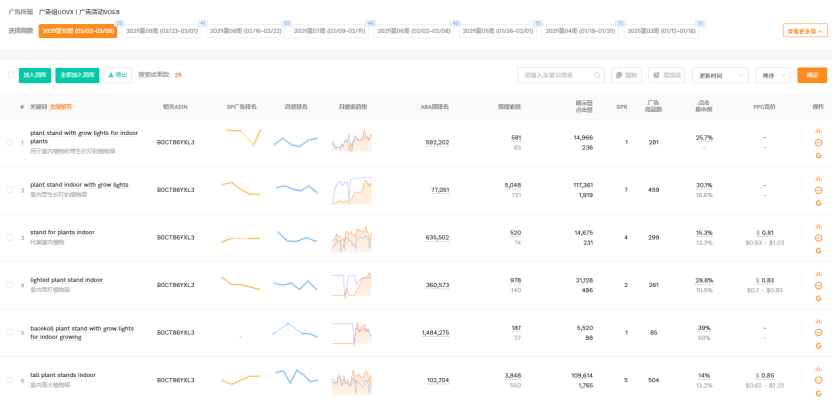Click the 复制 copy icon button
Image resolution: width=832 pixels, height=400 pixels.
coord(626,75)
